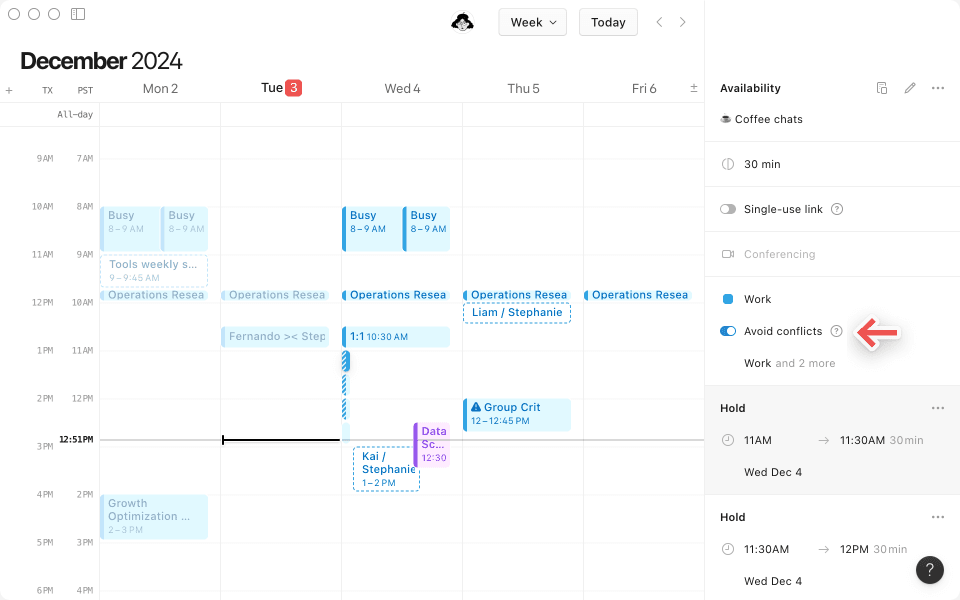Click the Today button
960x600 pixels.
[608, 22]
